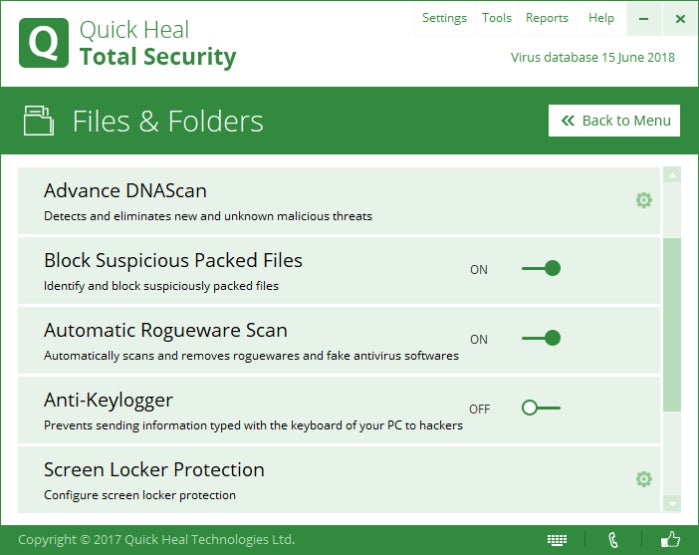Select the Screen Locker Protection title
Screen dimensions: 699x555
point(154,469)
